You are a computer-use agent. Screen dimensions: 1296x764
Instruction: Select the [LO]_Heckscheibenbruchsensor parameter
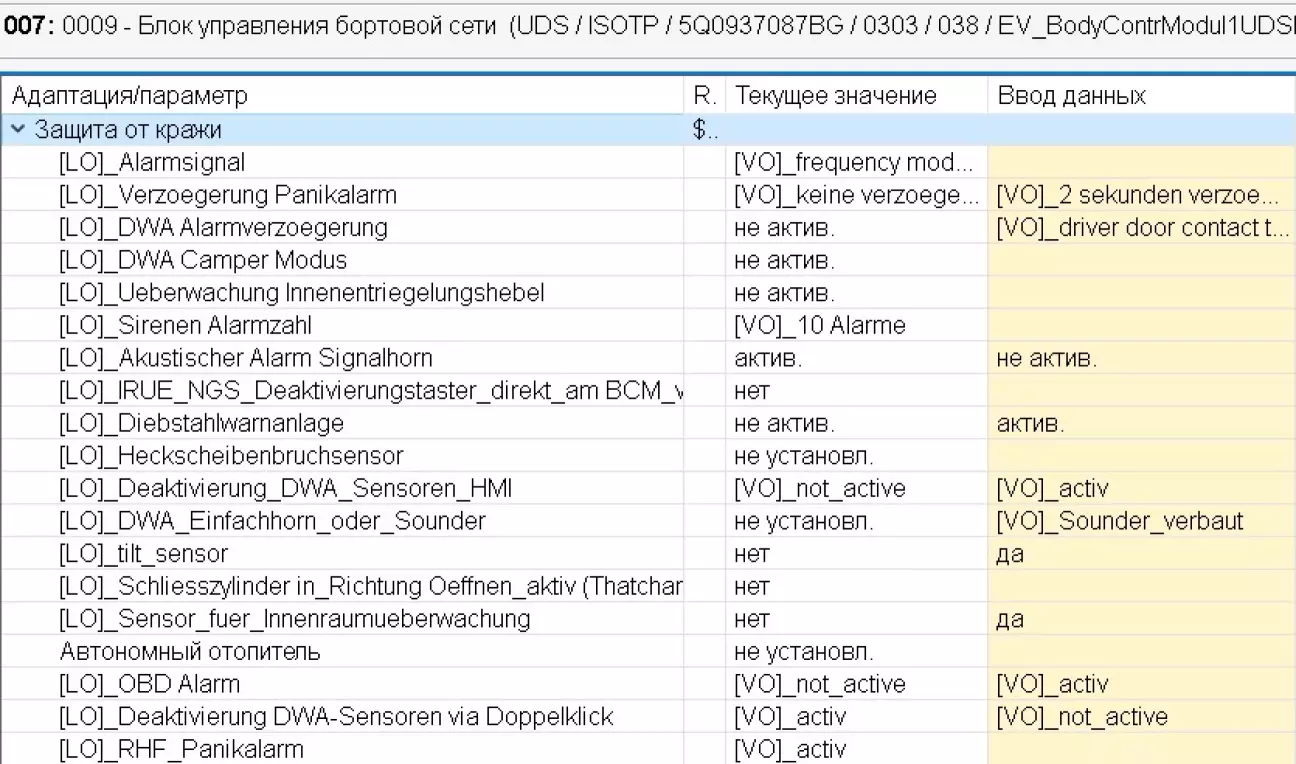click(231, 456)
